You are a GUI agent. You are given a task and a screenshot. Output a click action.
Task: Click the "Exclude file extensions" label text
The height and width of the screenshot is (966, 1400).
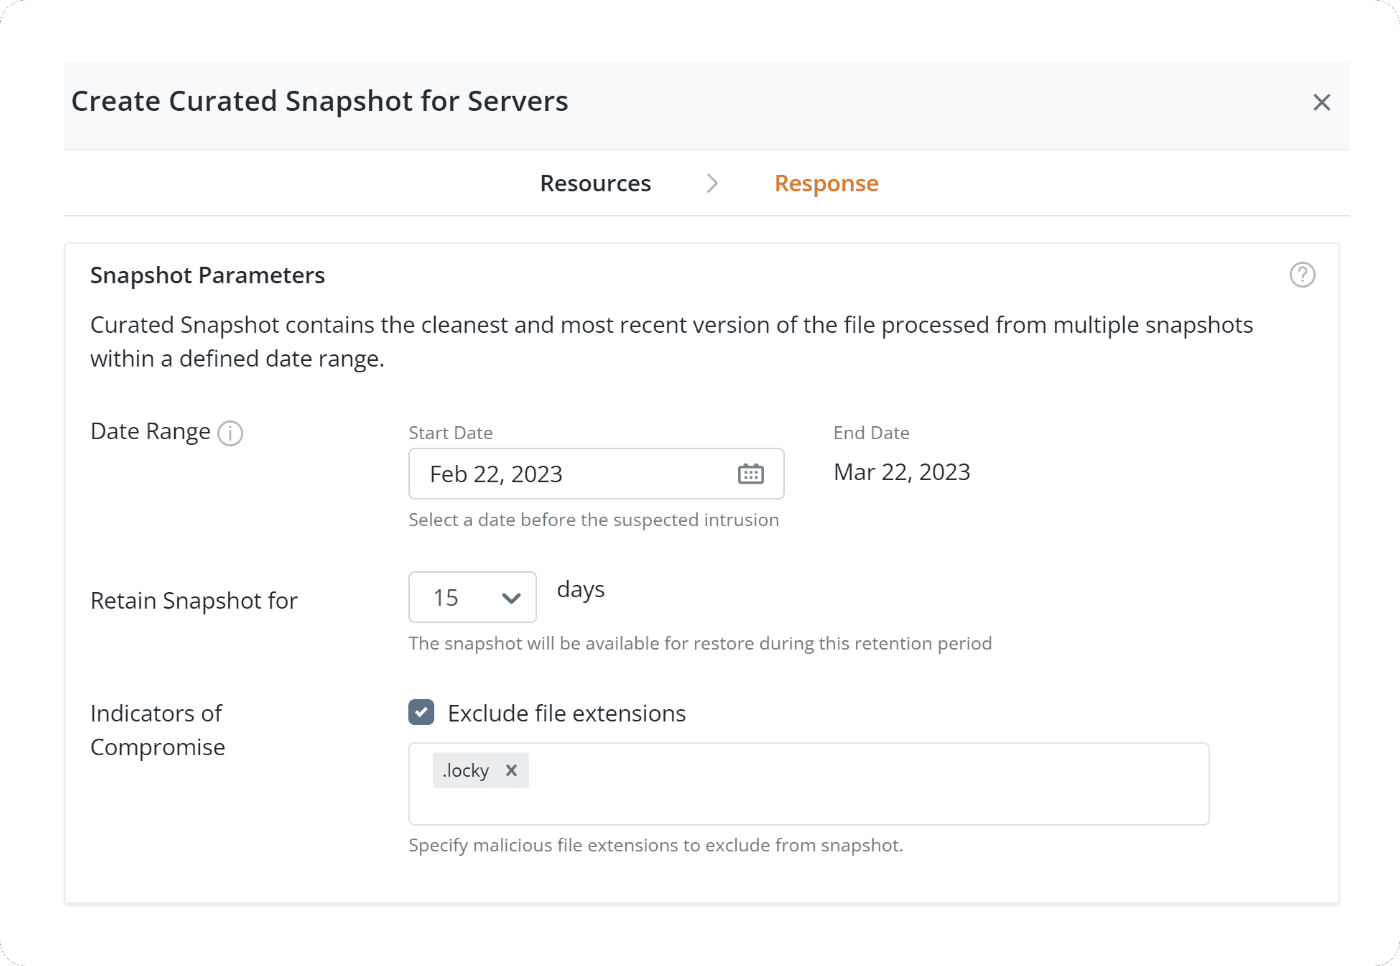566,713
